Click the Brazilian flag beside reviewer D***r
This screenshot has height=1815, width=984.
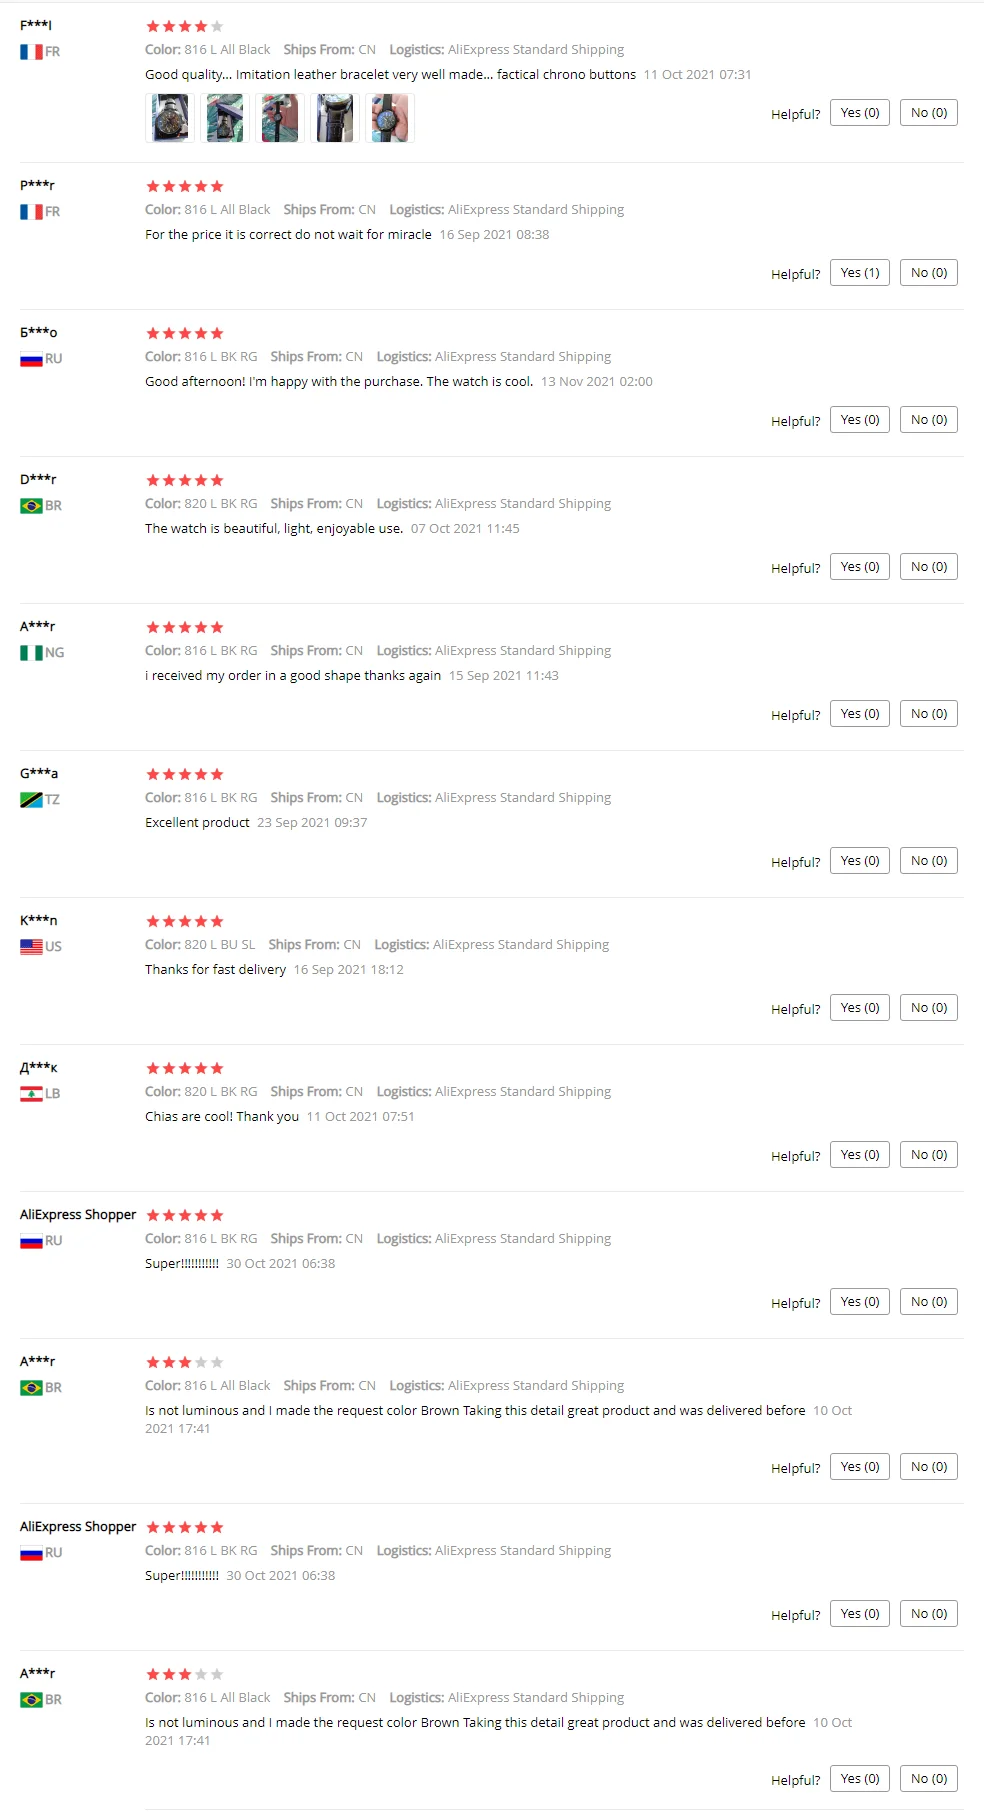pyautogui.click(x=31, y=506)
